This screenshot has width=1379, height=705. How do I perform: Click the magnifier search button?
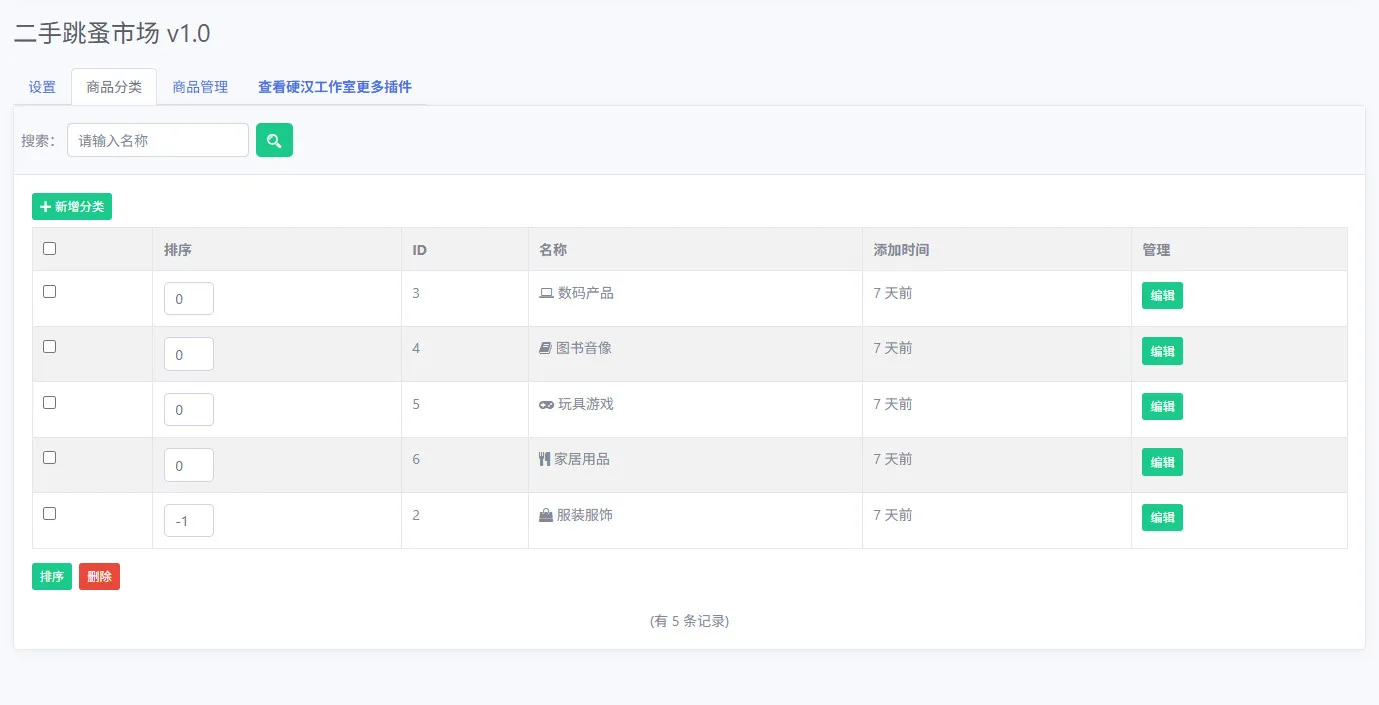[274, 140]
